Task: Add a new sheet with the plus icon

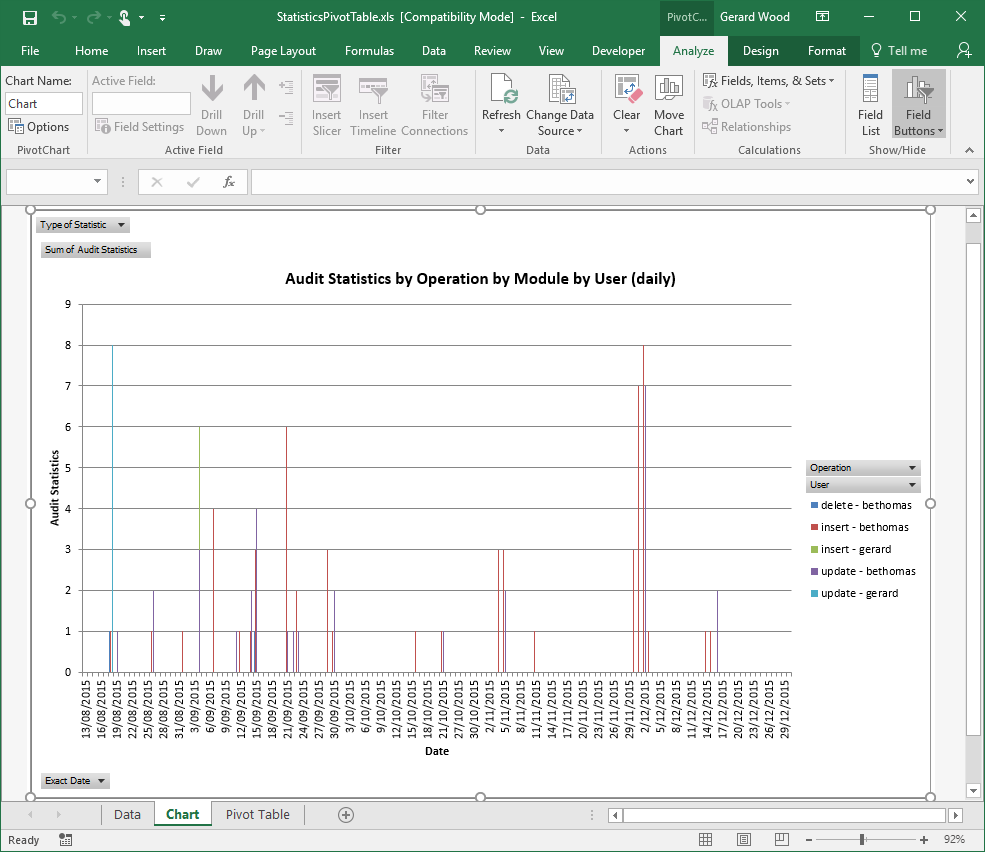Action: click(346, 815)
